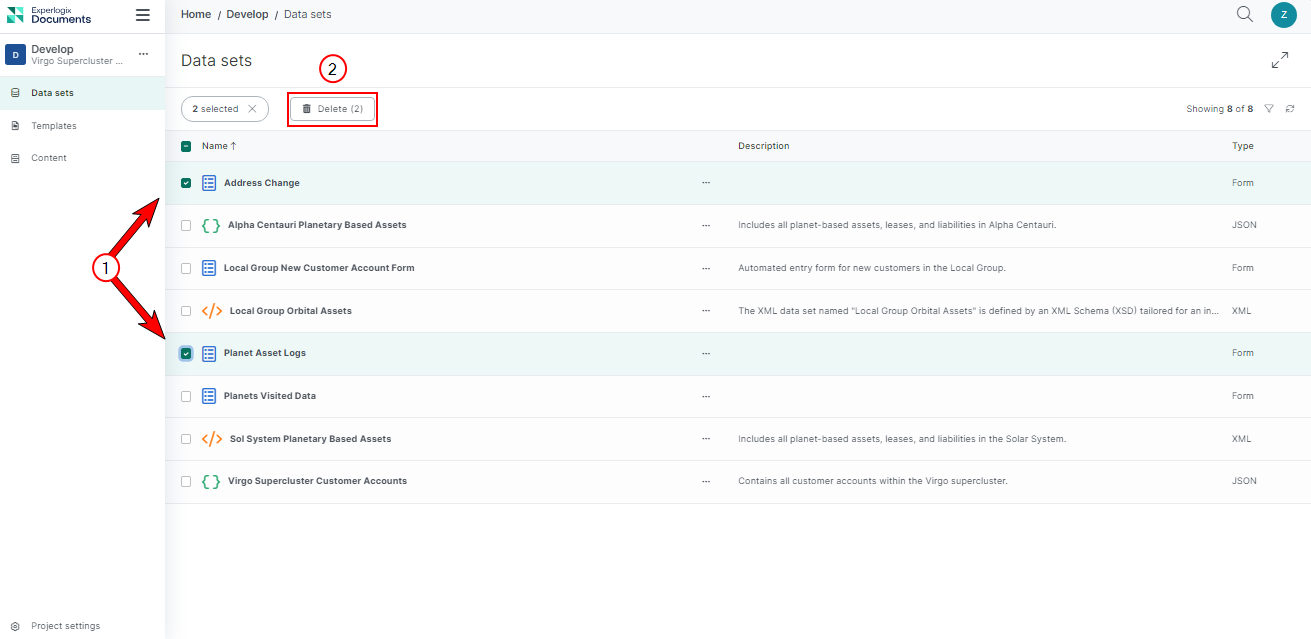Screen dimensions: 1311x639
Task: Toggle the select-all header checkbox
Action: click(x=186, y=146)
